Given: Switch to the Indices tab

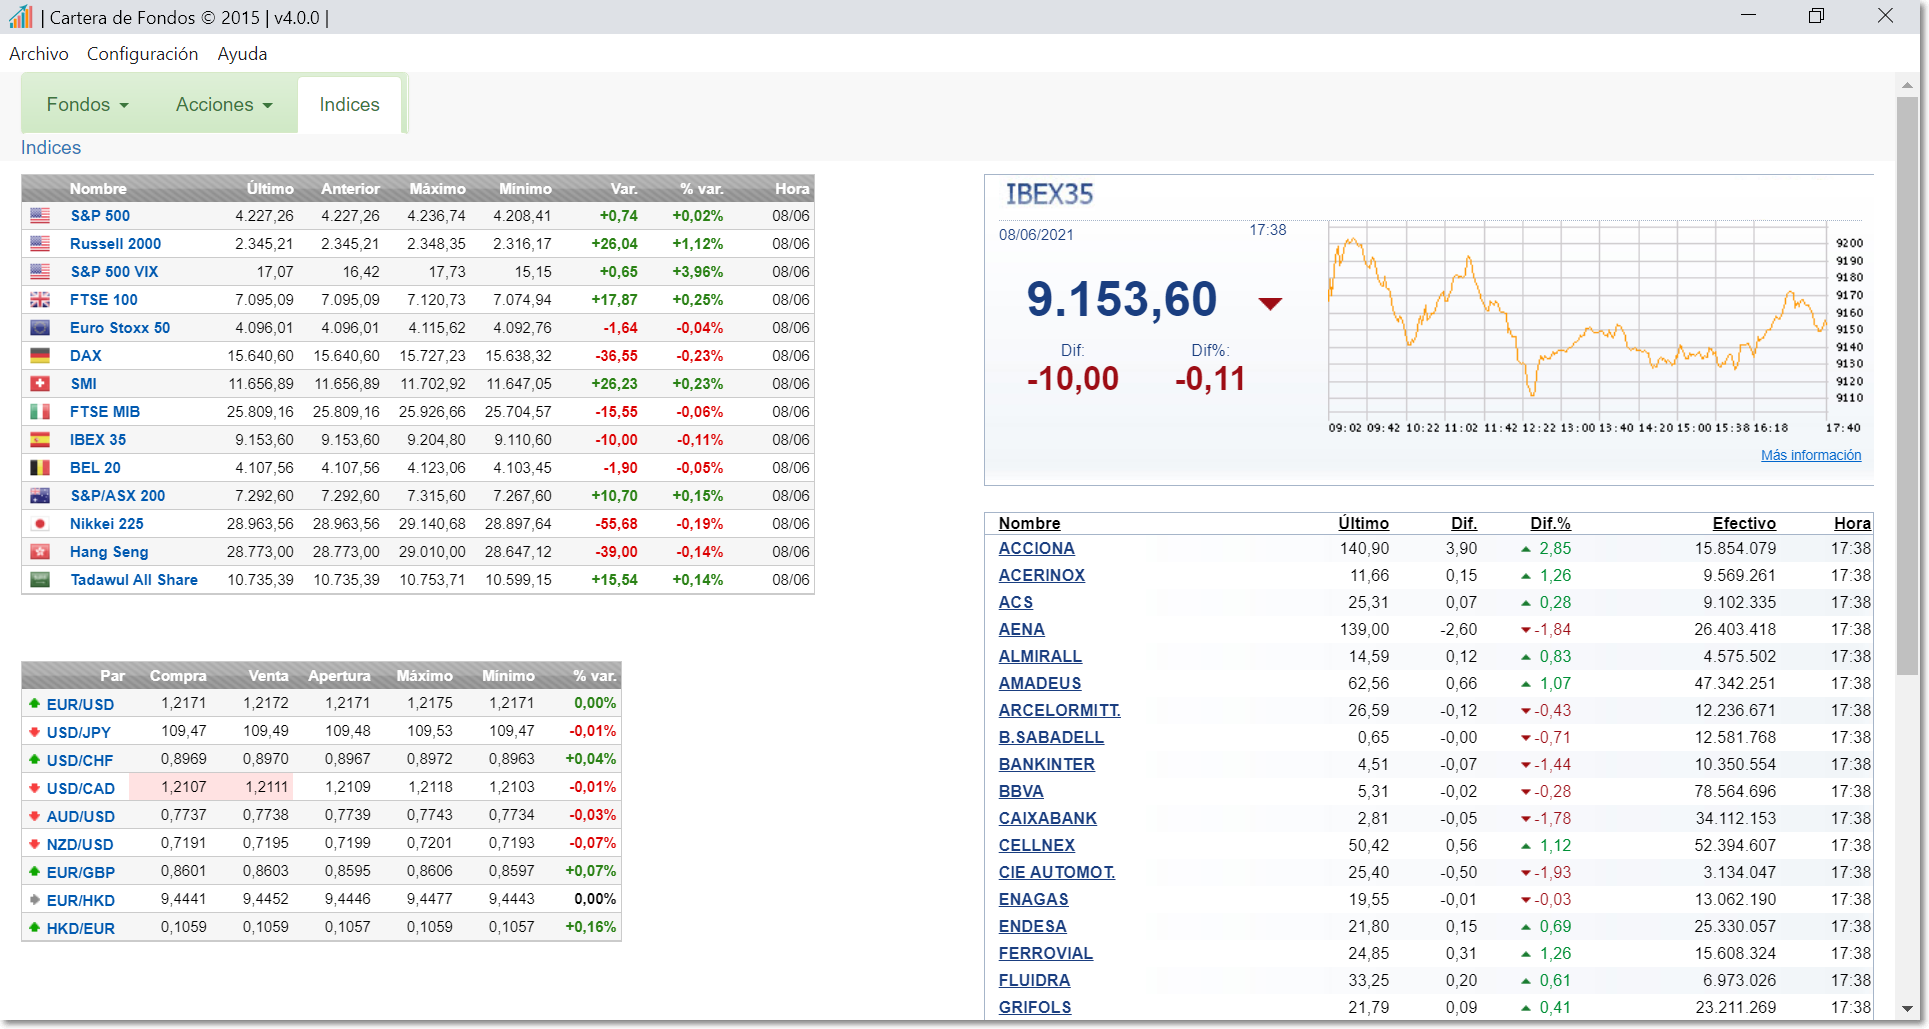Looking at the screenshot, I should [349, 104].
